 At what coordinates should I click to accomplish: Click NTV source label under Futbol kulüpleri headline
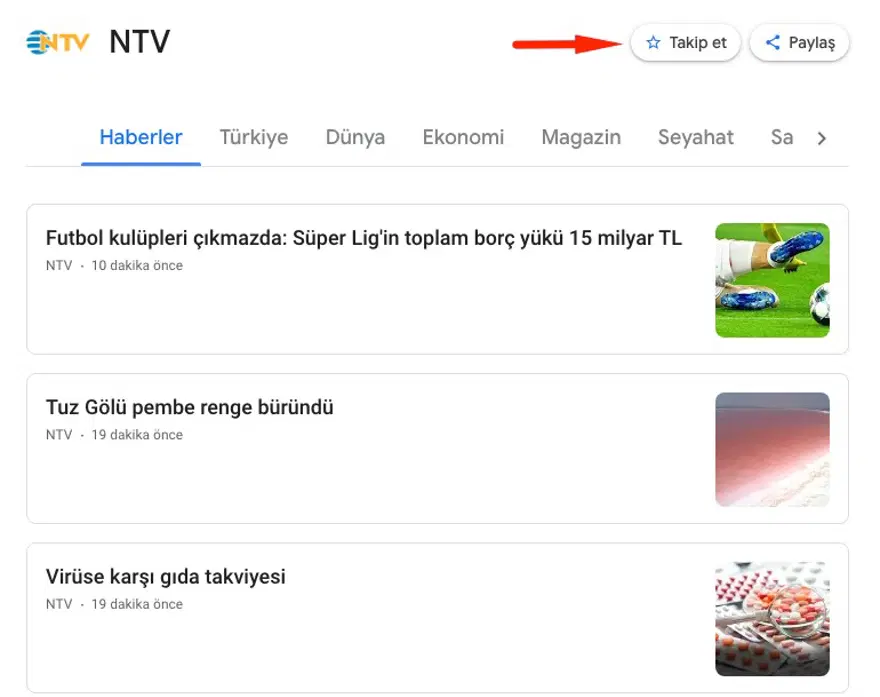59,265
